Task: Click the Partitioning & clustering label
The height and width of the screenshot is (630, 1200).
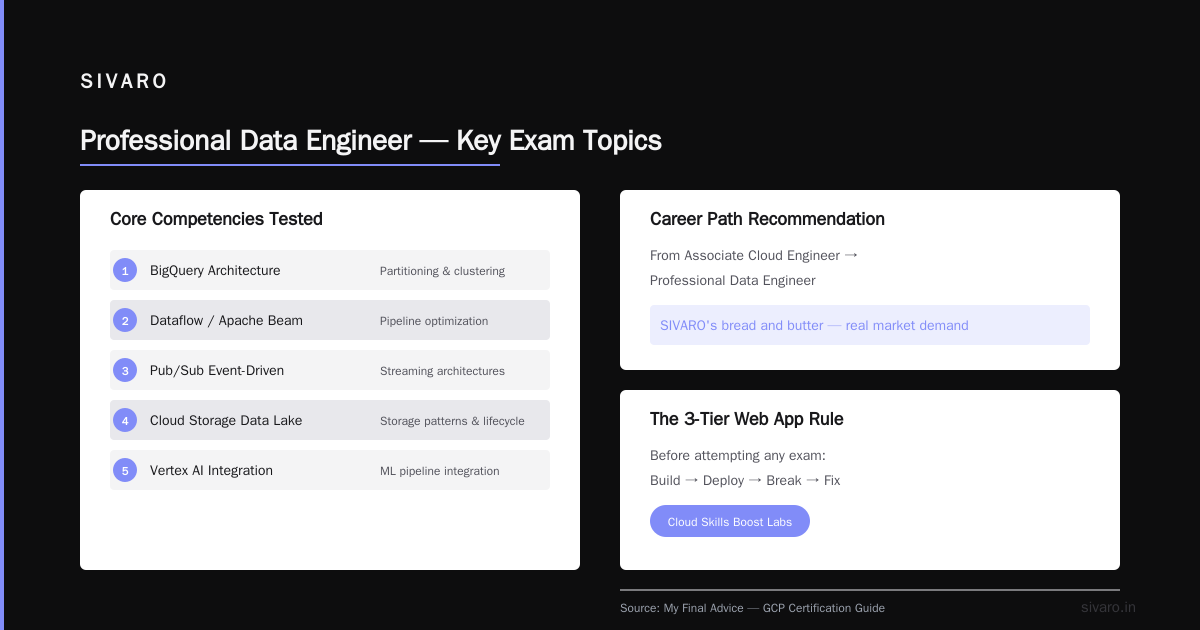Action: point(442,271)
